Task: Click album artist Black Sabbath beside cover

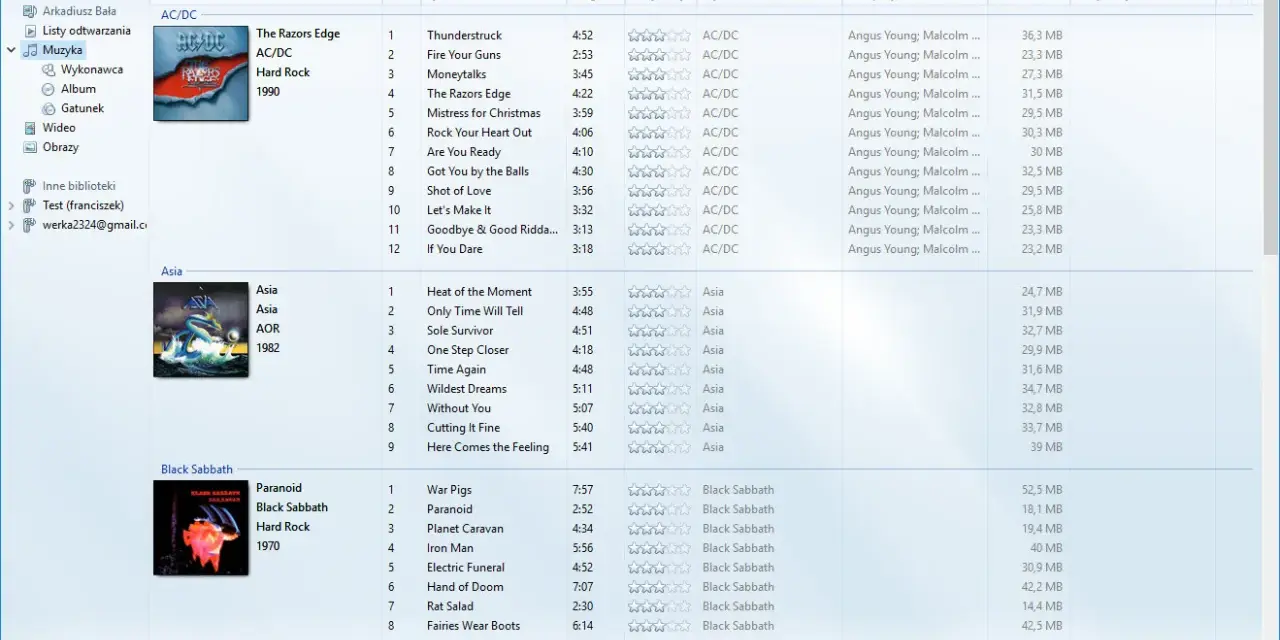Action: point(292,507)
